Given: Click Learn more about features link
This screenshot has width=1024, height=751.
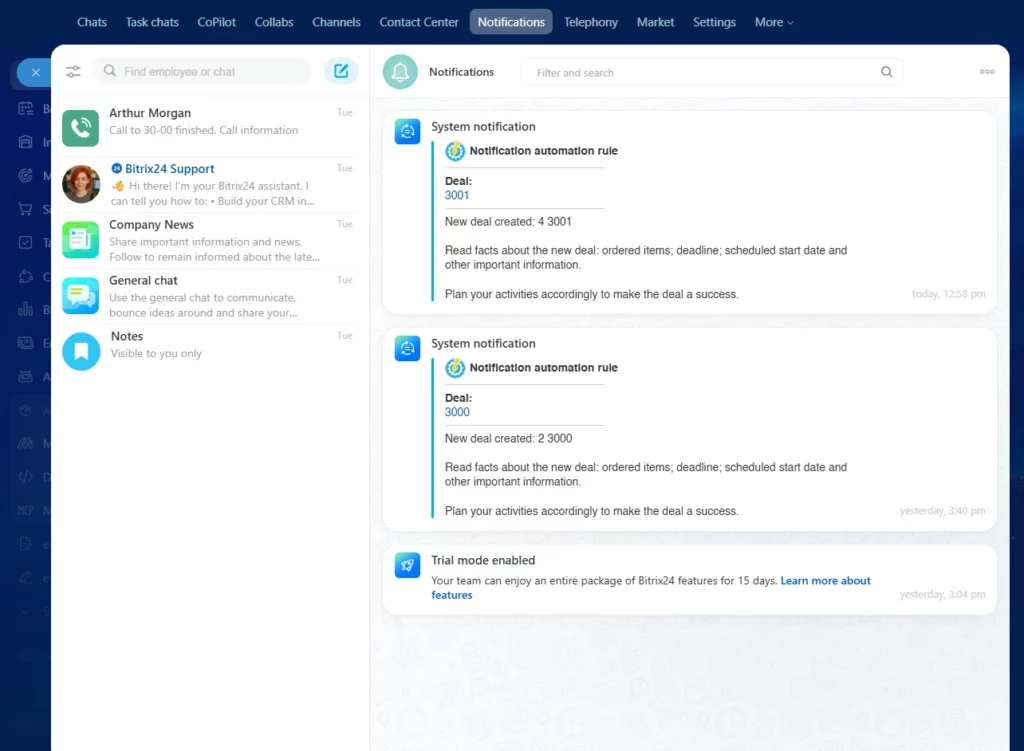Looking at the screenshot, I should coord(825,581).
